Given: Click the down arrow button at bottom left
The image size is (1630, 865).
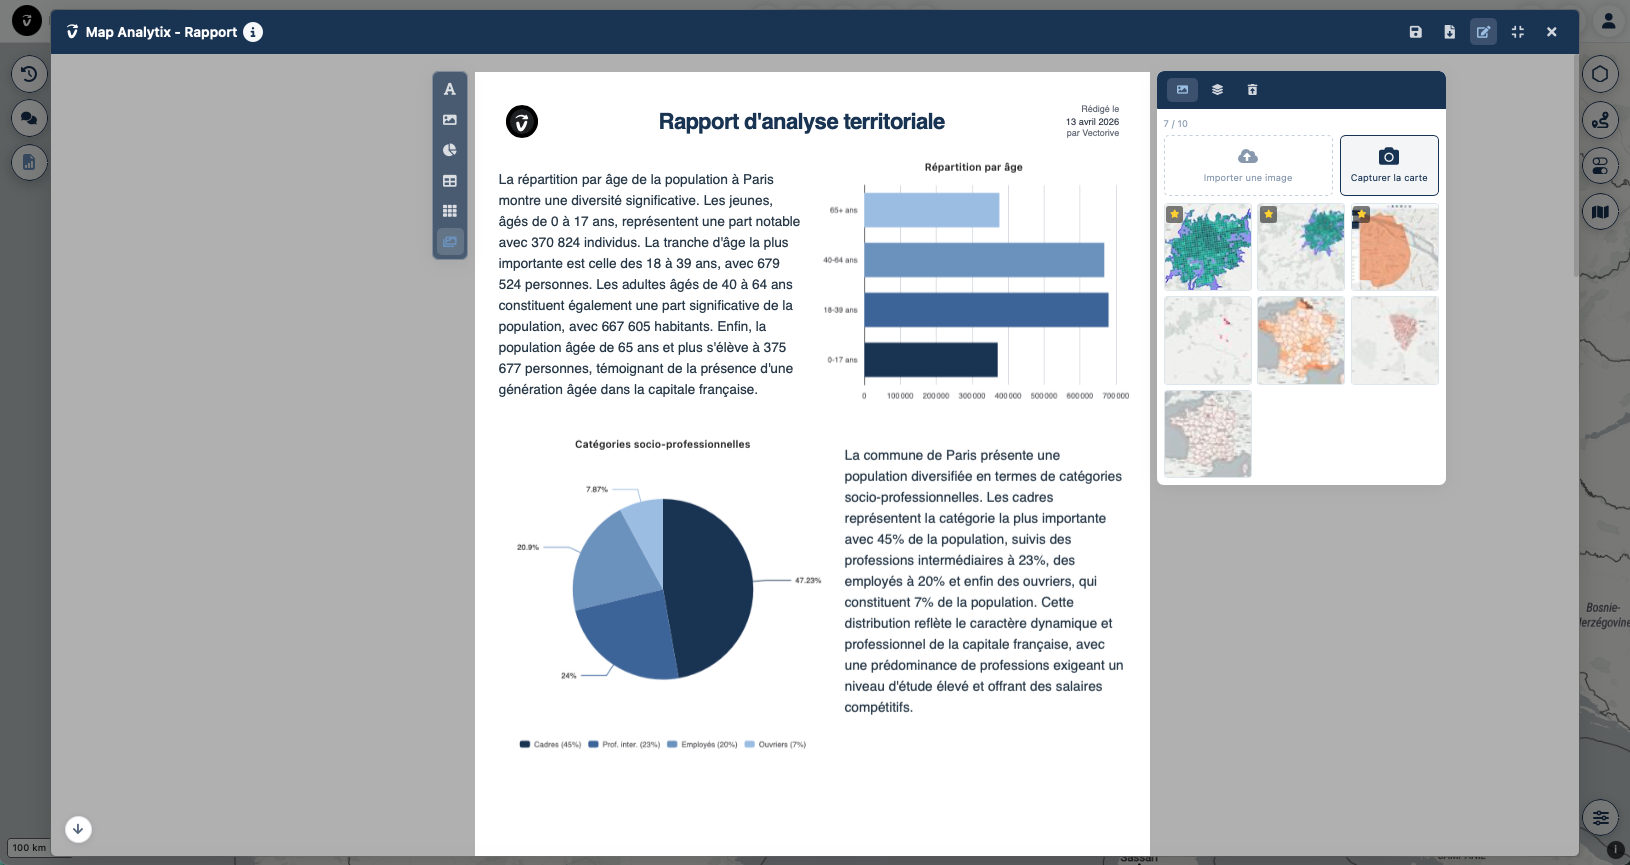Looking at the screenshot, I should click(78, 829).
